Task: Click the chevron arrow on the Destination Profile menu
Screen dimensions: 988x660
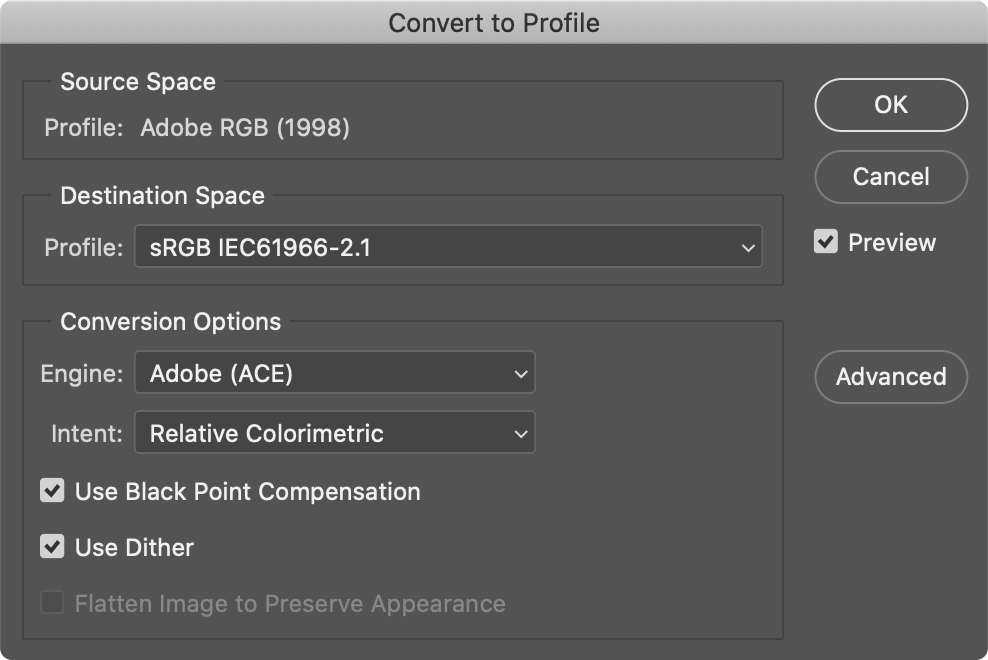Action: (747, 248)
